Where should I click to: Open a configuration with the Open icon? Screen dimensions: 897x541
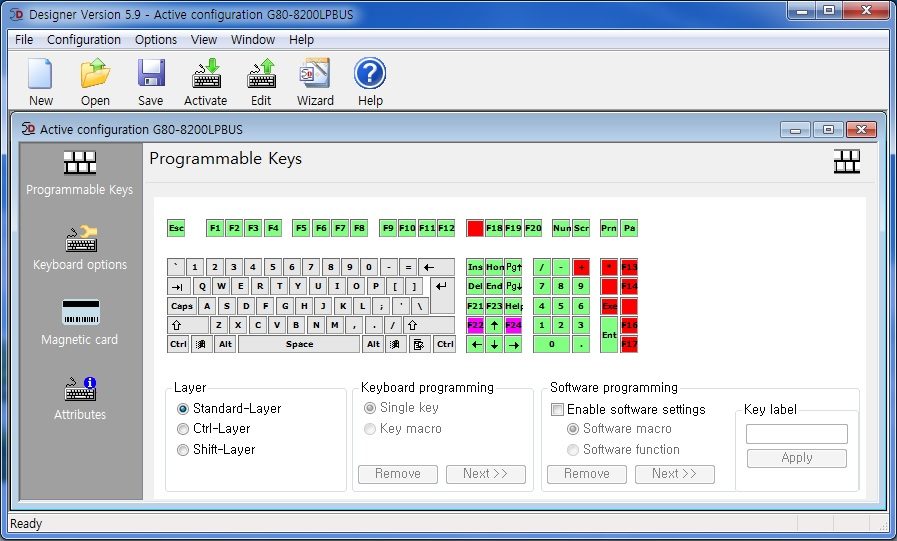pos(95,74)
